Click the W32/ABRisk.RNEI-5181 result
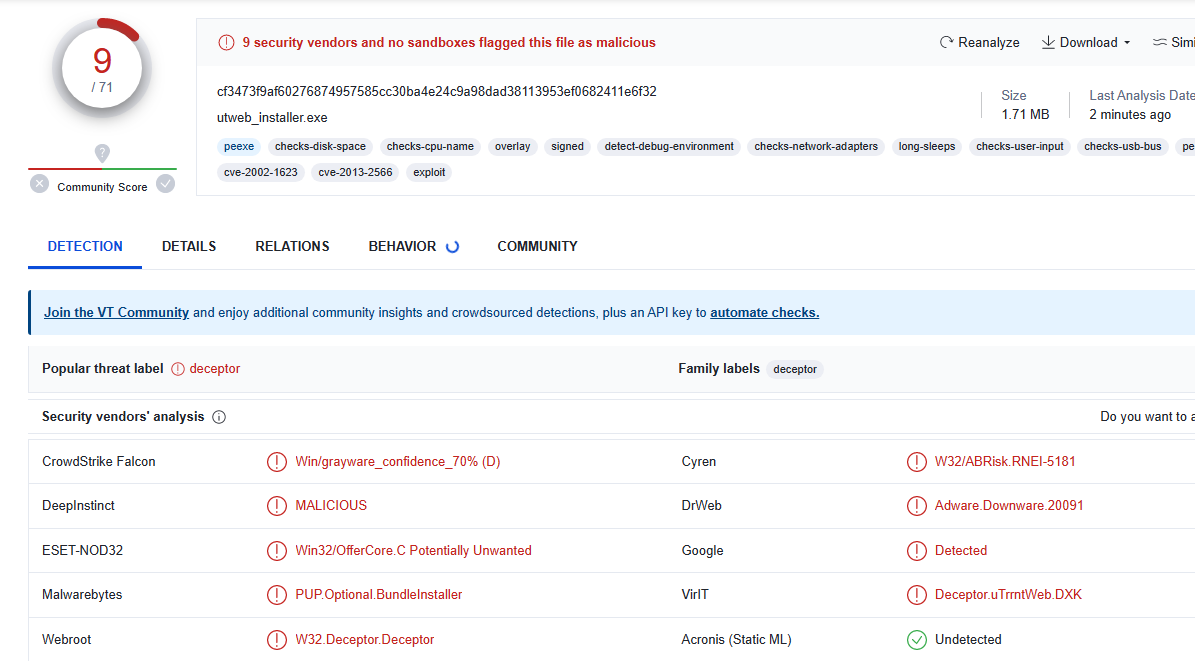Image resolution: width=1195 pixels, height=661 pixels. [x=1005, y=461]
